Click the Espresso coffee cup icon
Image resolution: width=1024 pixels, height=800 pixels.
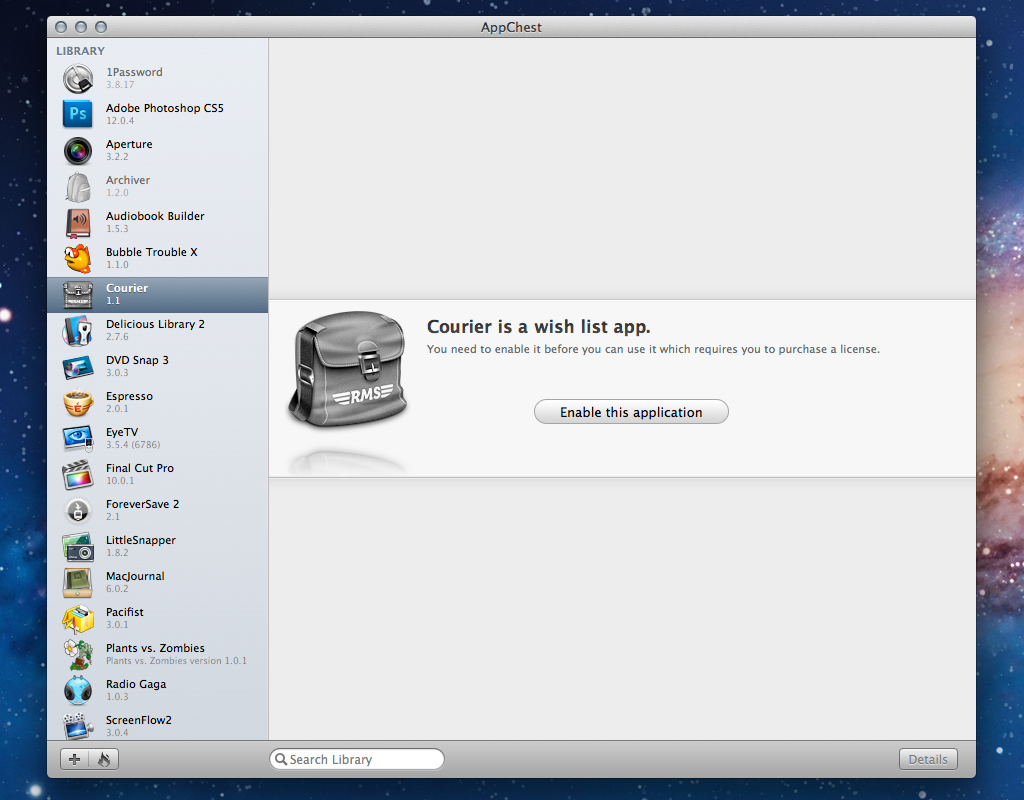78,403
